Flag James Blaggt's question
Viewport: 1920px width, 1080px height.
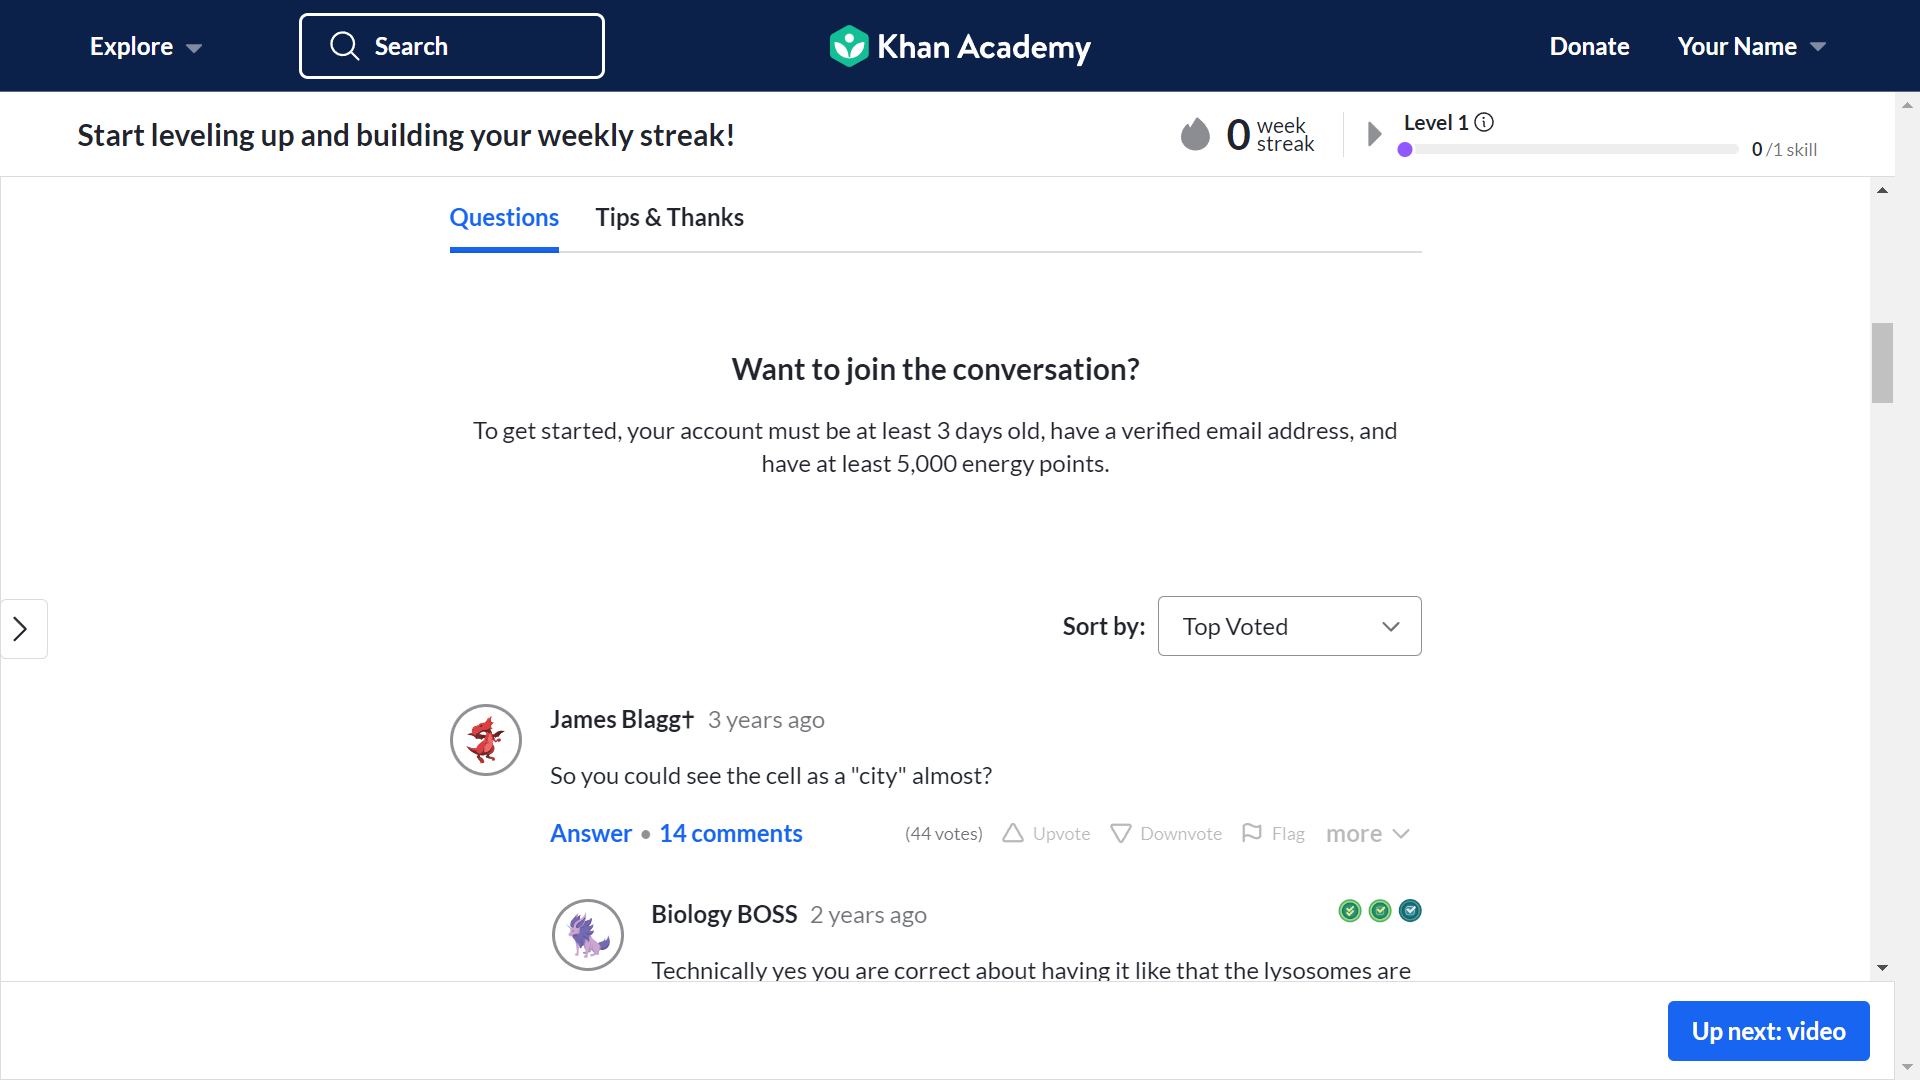[1273, 833]
